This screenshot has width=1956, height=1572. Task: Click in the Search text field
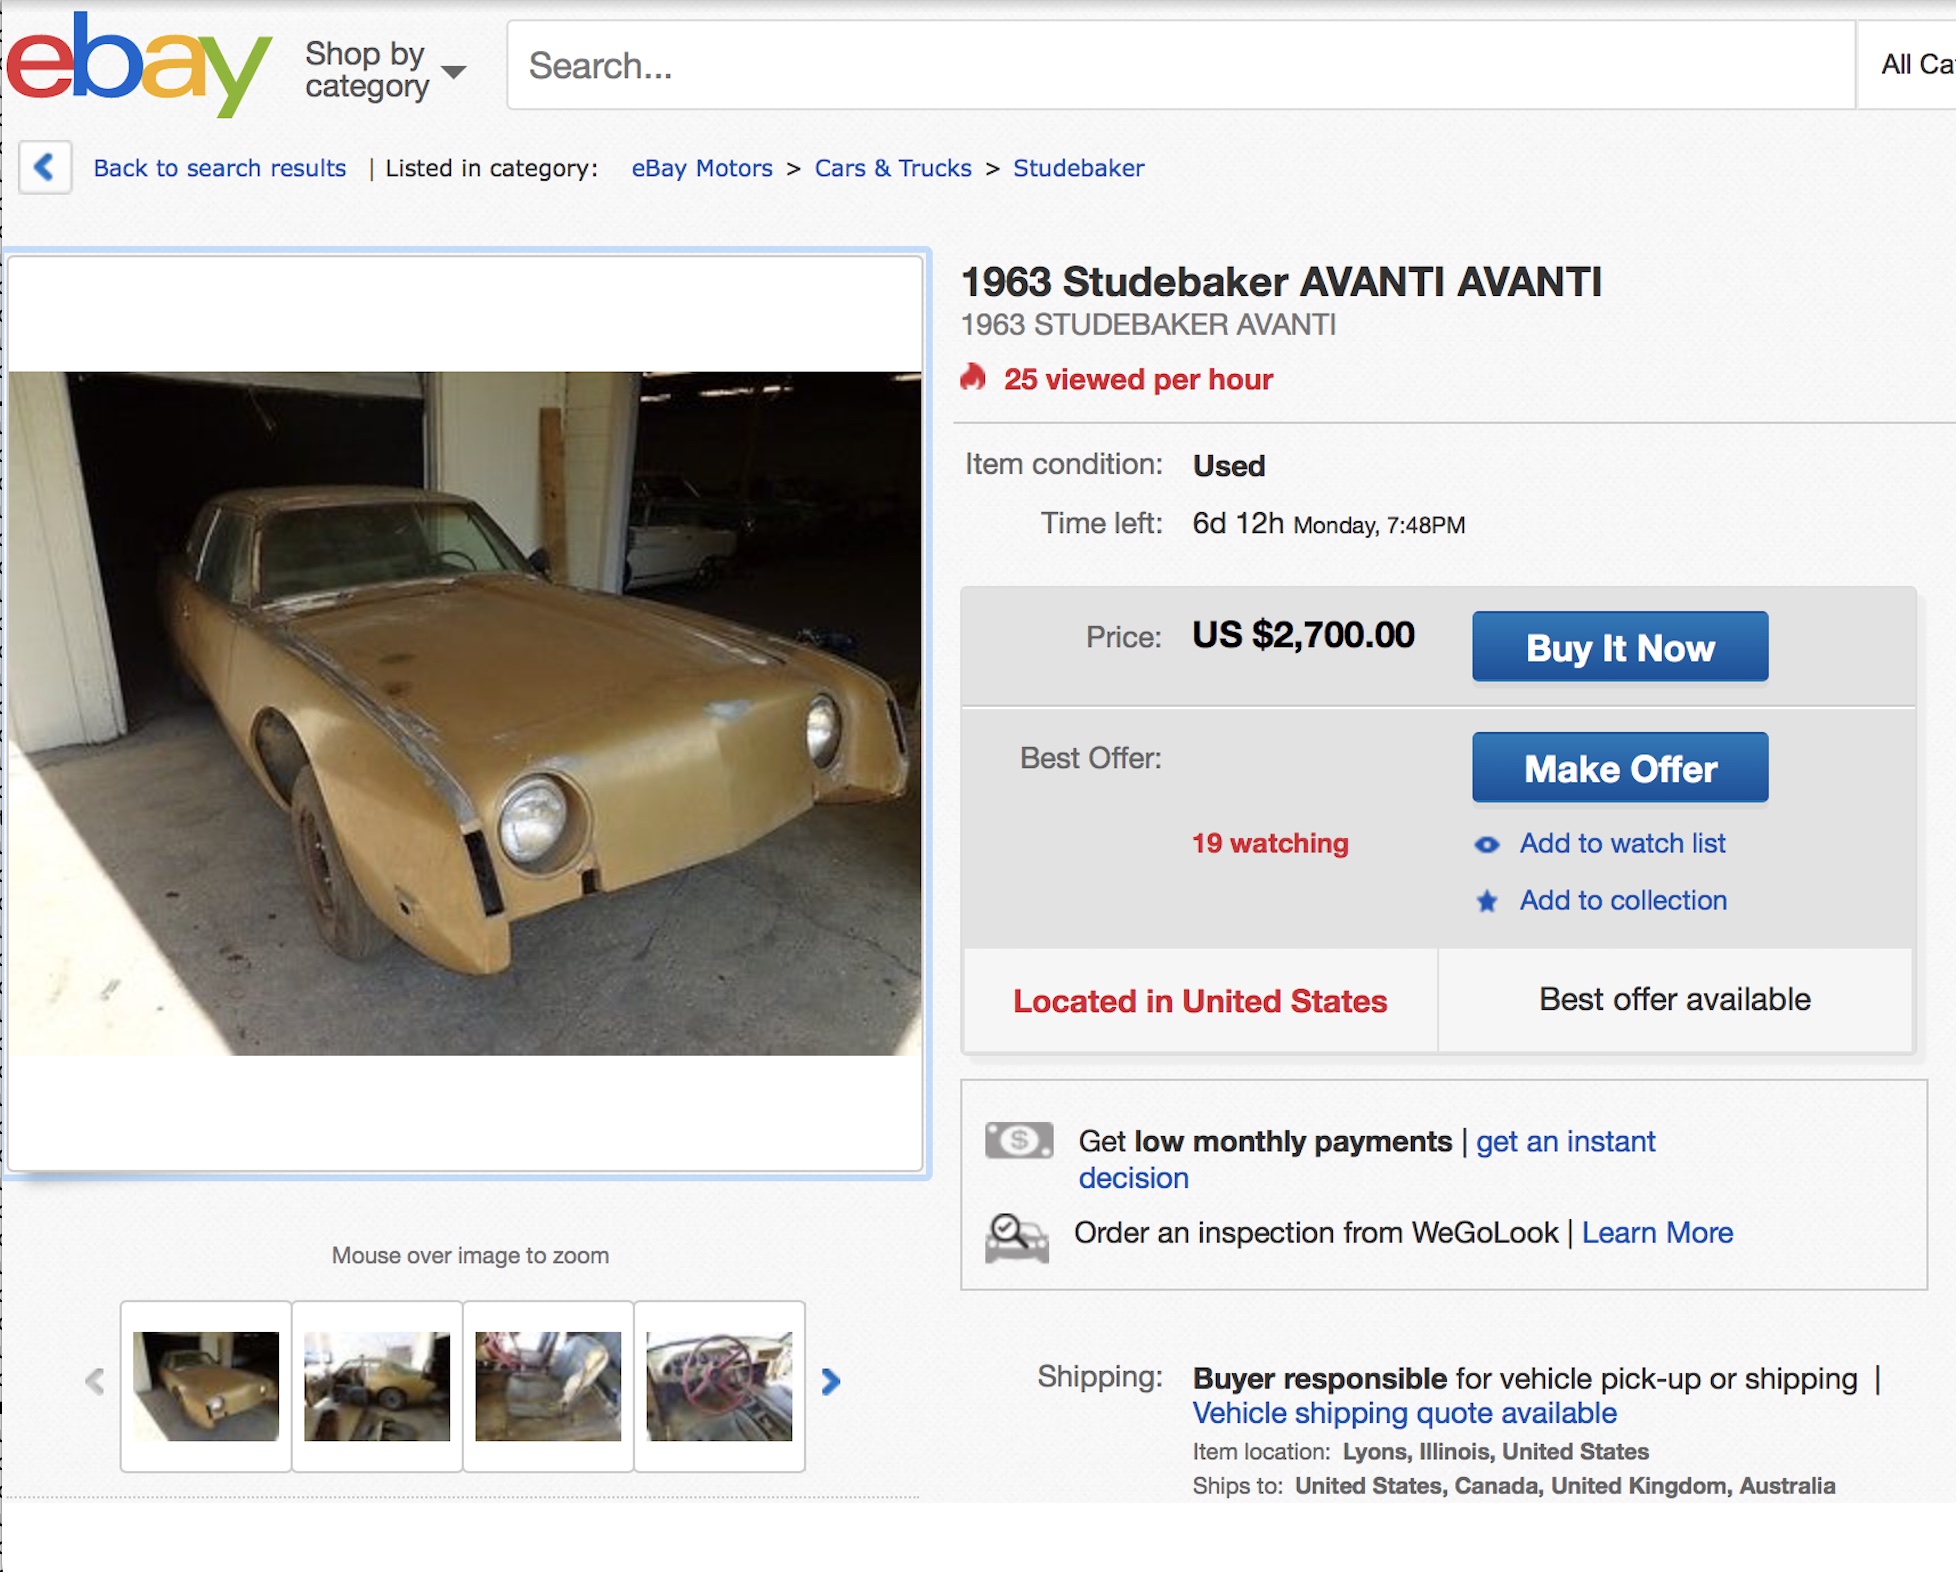tap(1180, 65)
